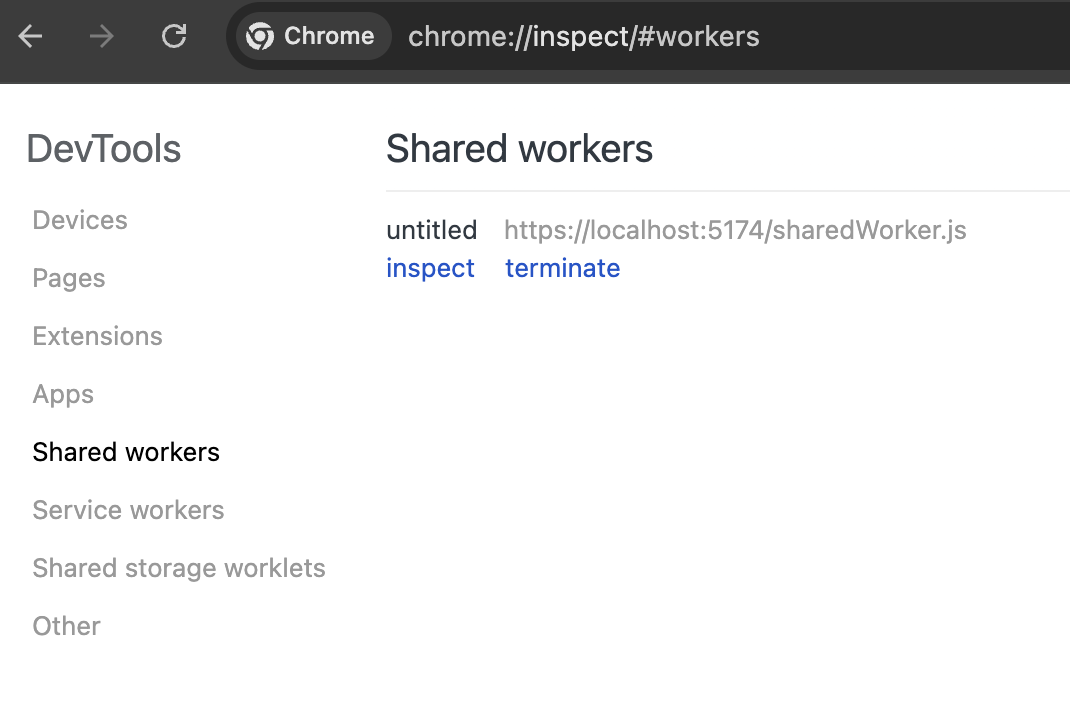Reload the chrome://inspect page
The width and height of the screenshot is (1070, 710).
pos(174,36)
